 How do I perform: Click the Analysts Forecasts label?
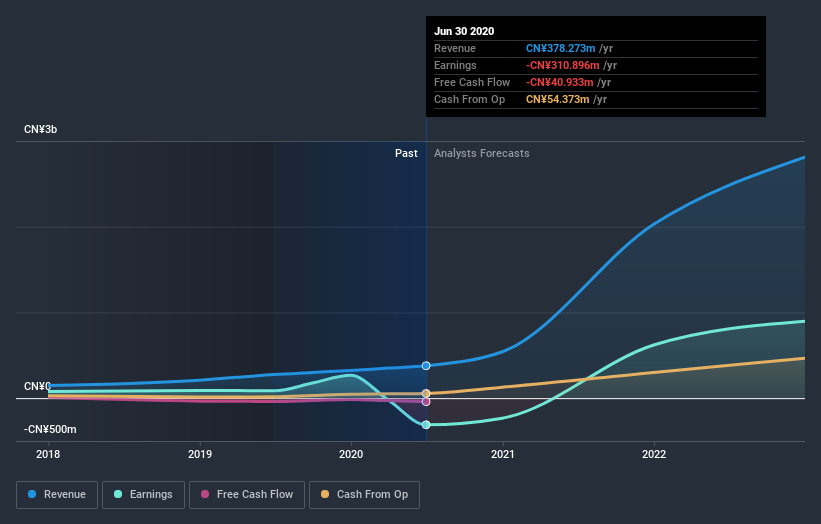tap(482, 153)
